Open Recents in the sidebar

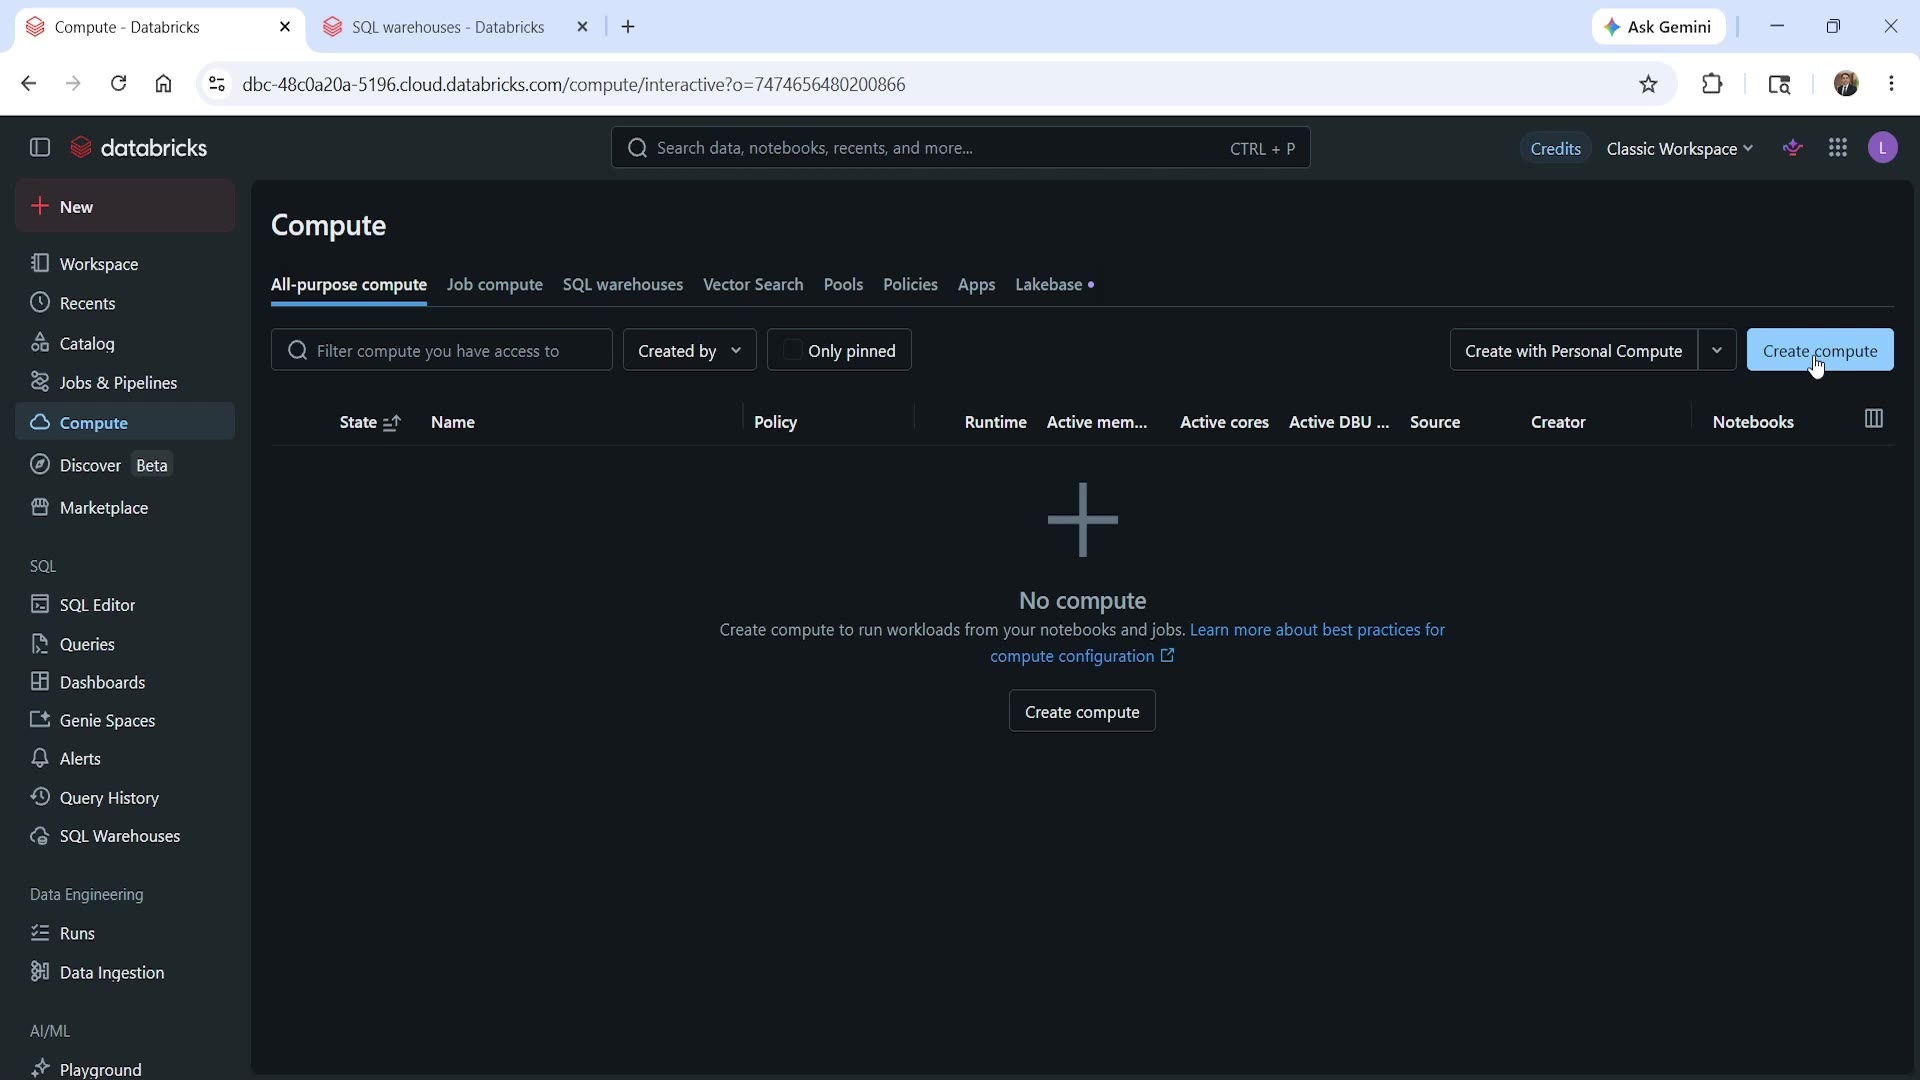pyautogui.click(x=125, y=303)
